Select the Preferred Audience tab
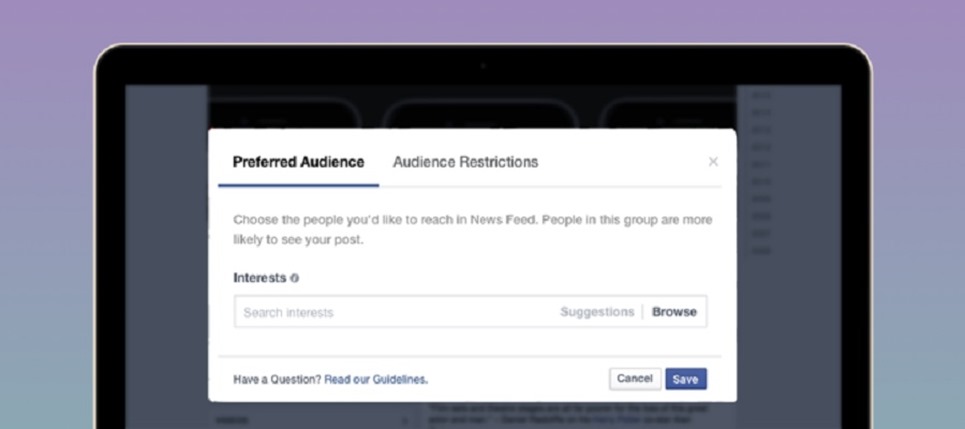Viewport: 965px width, 429px height. click(x=298, y=162)
